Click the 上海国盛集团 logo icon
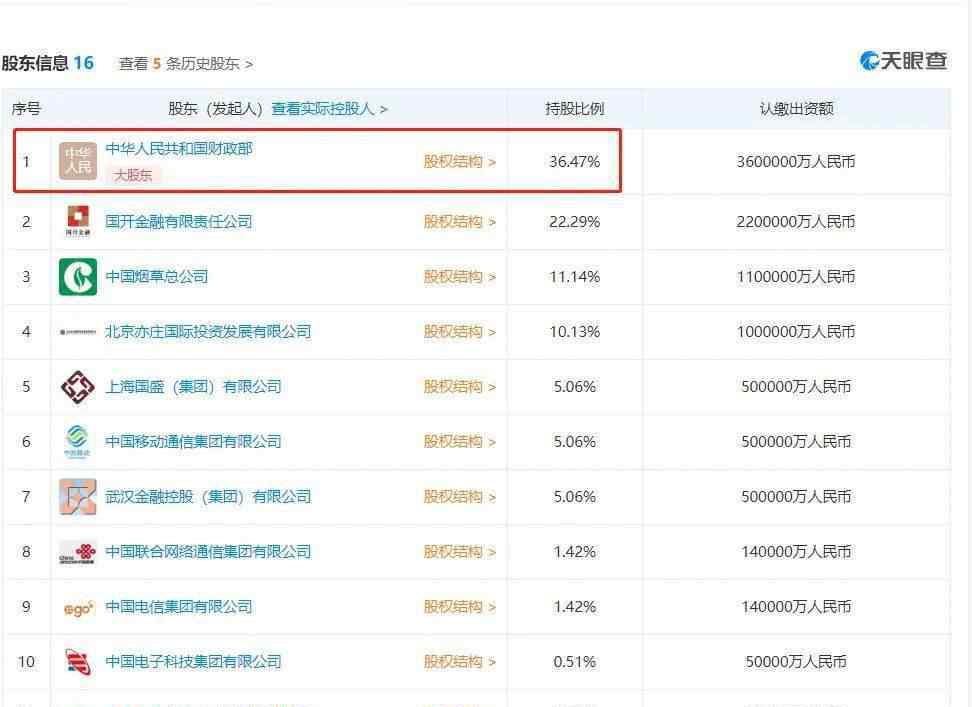Screen dimensions: 972x707 click(x=77, y=387)
